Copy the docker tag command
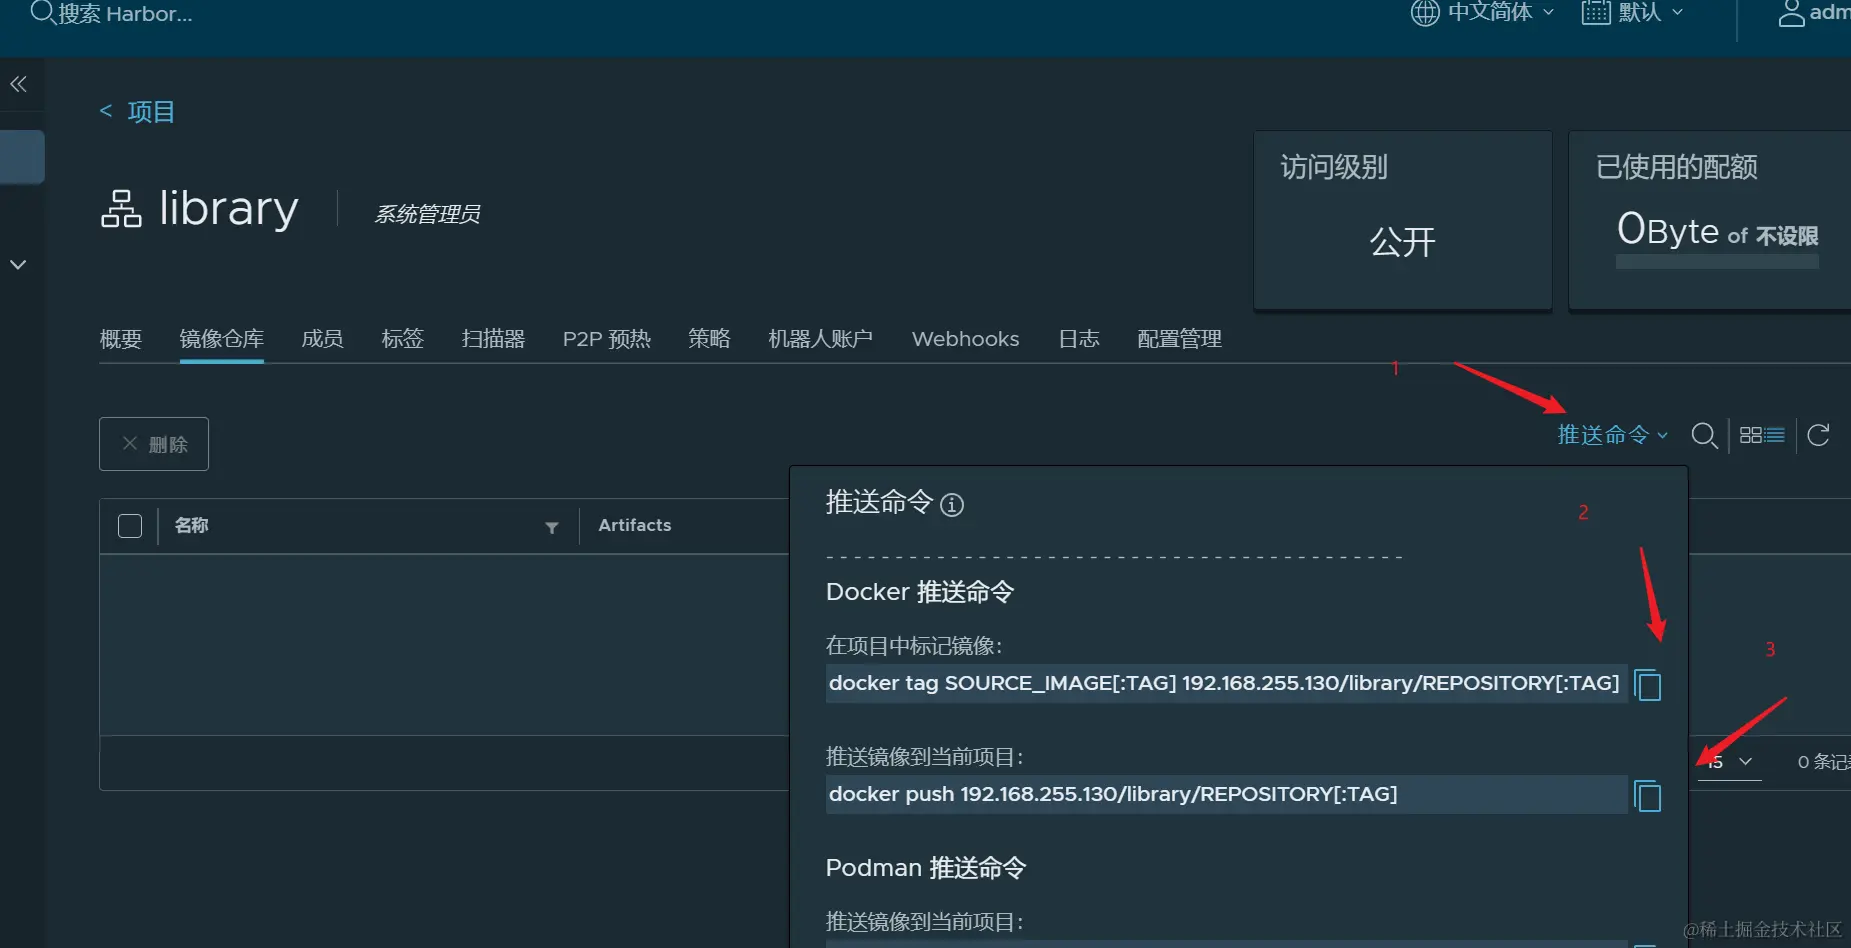This screenshot has height=948, width=1851. (1647, 685)
